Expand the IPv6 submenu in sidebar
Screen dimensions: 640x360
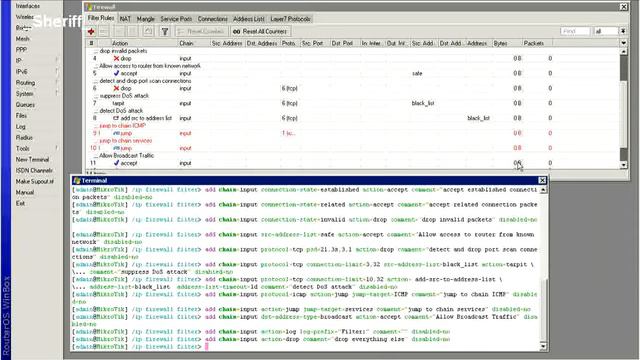56,71
